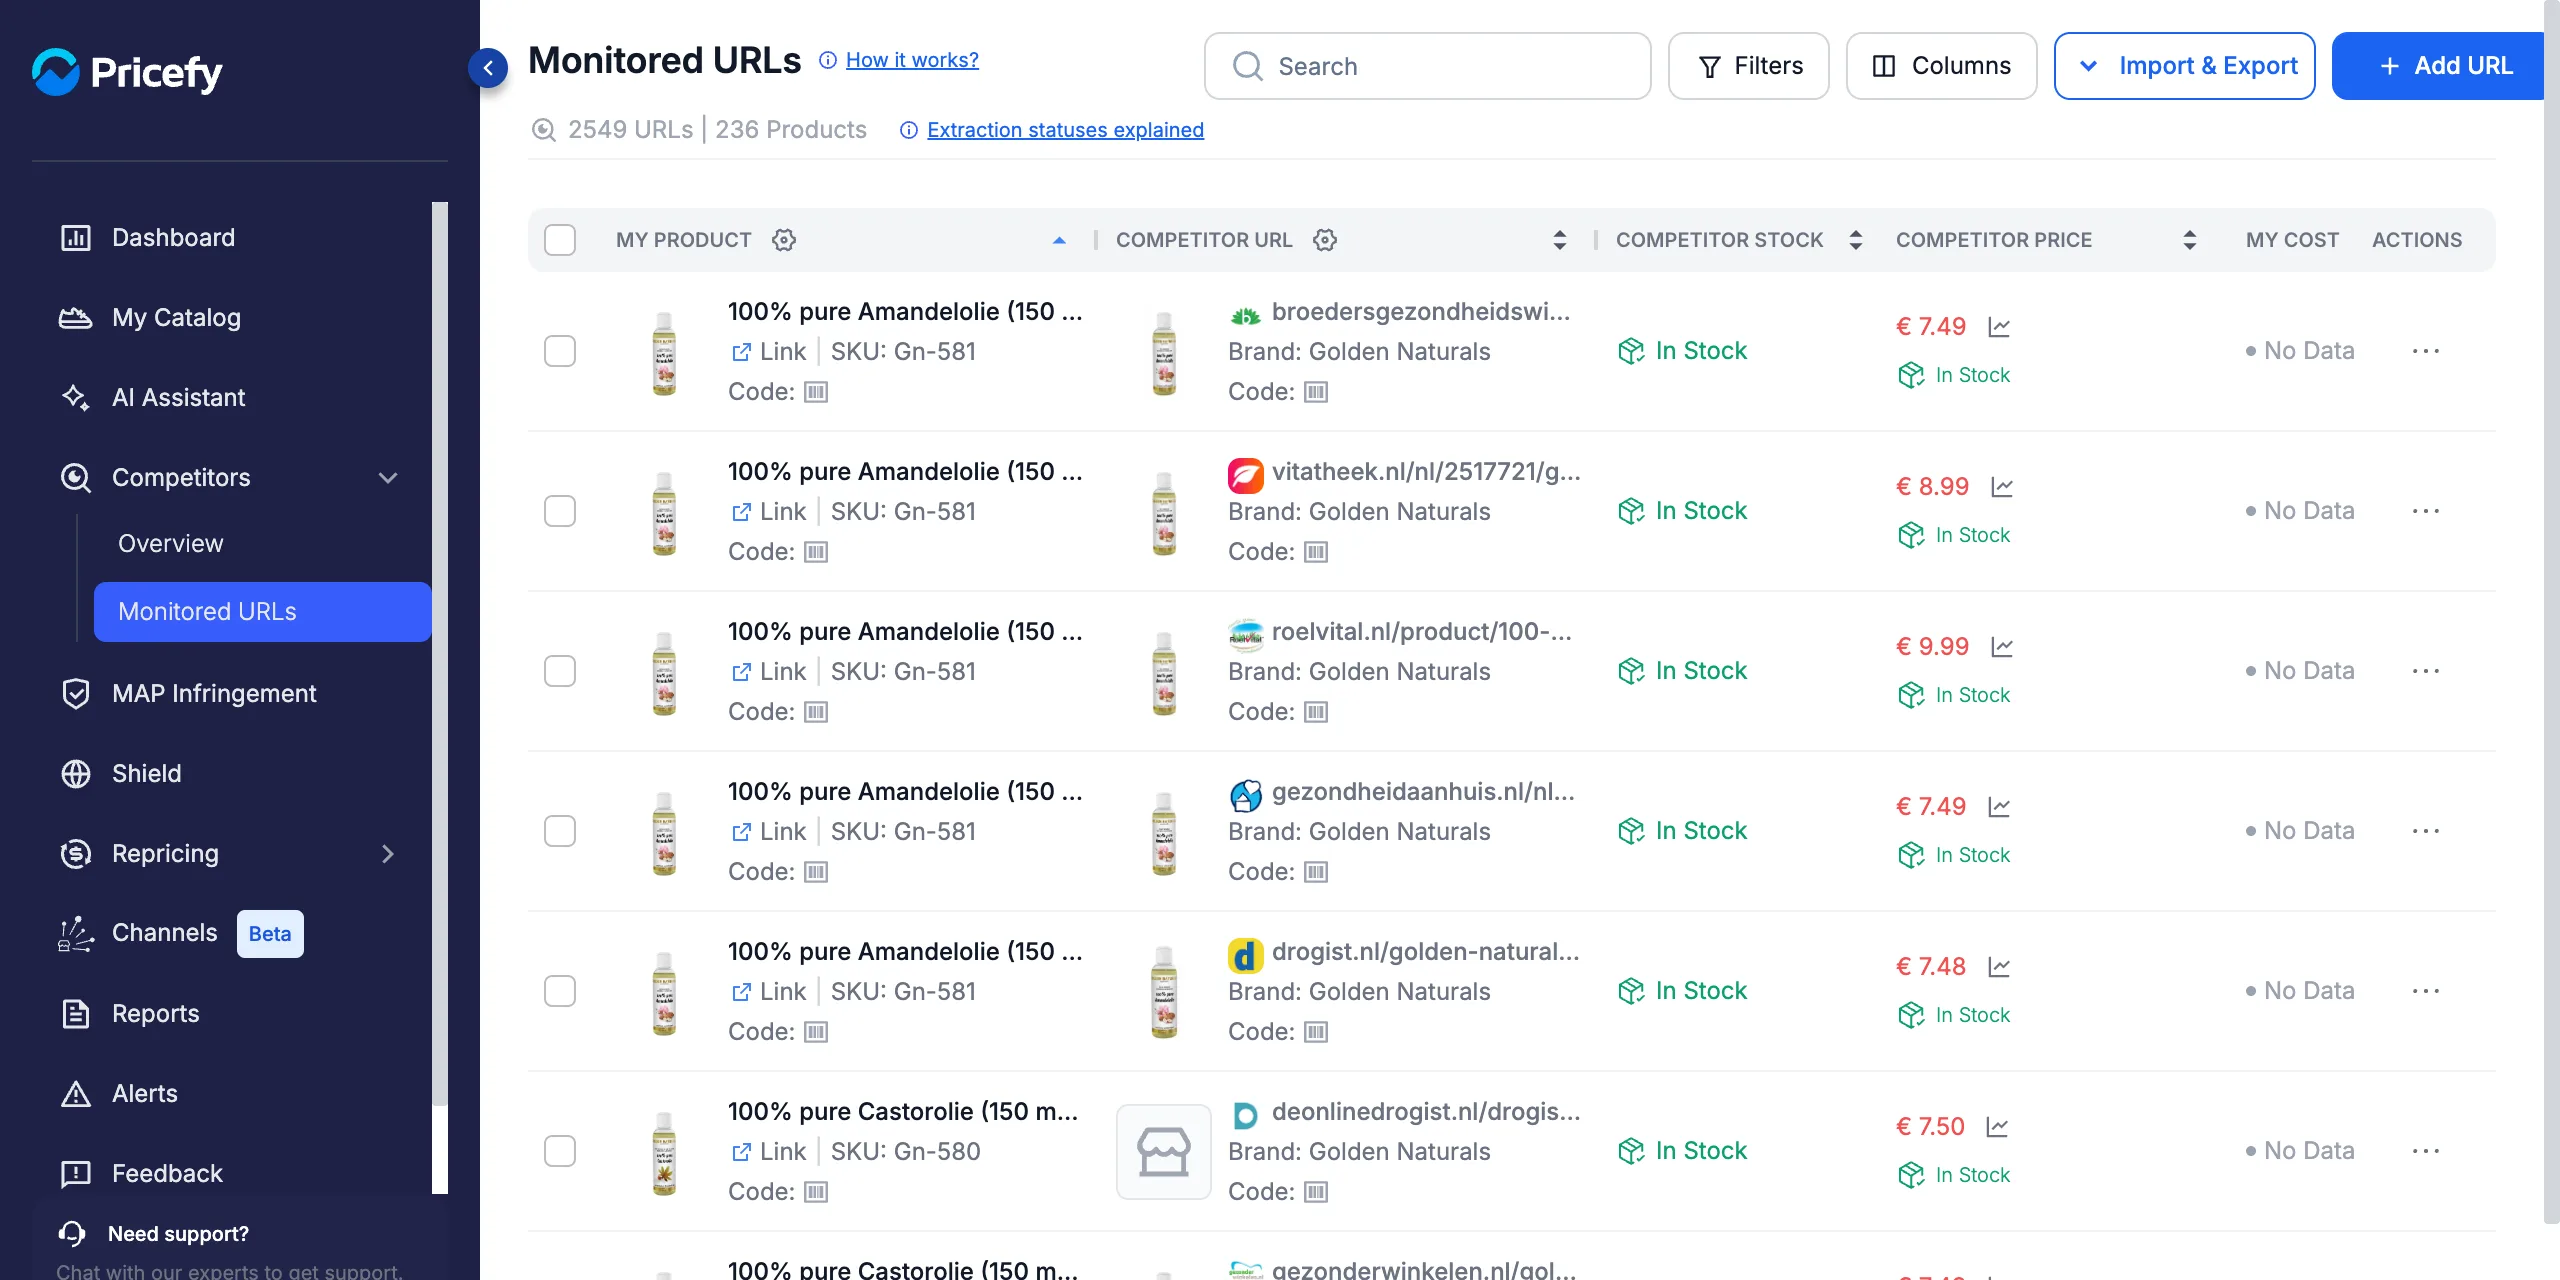Open Link for Castorolie Gn-580 product
The height and width of the screenshot is (1280, 2560).
tap(768, 1152)
